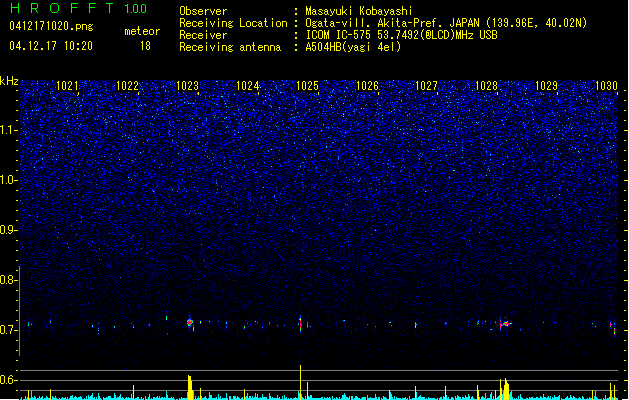Click the 'Receiving Location' label
This screenshot has width=629, height=400.
point(233,23)
